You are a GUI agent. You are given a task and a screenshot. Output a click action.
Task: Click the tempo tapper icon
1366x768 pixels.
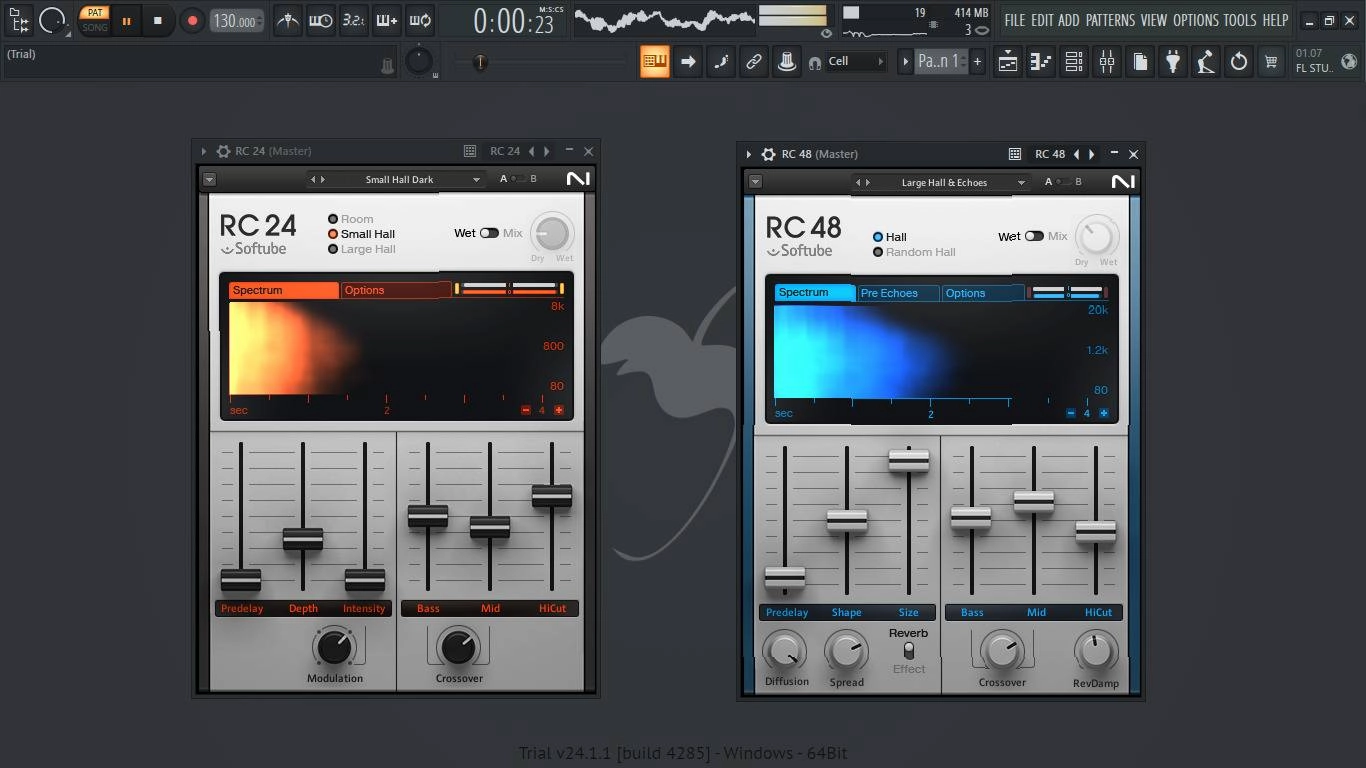pyautogui.click(x=1206, y=61)
